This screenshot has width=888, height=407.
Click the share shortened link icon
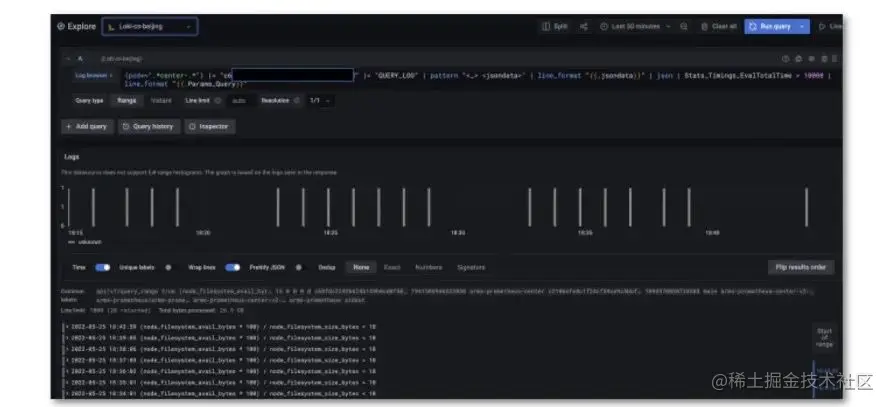pos(584,27)
